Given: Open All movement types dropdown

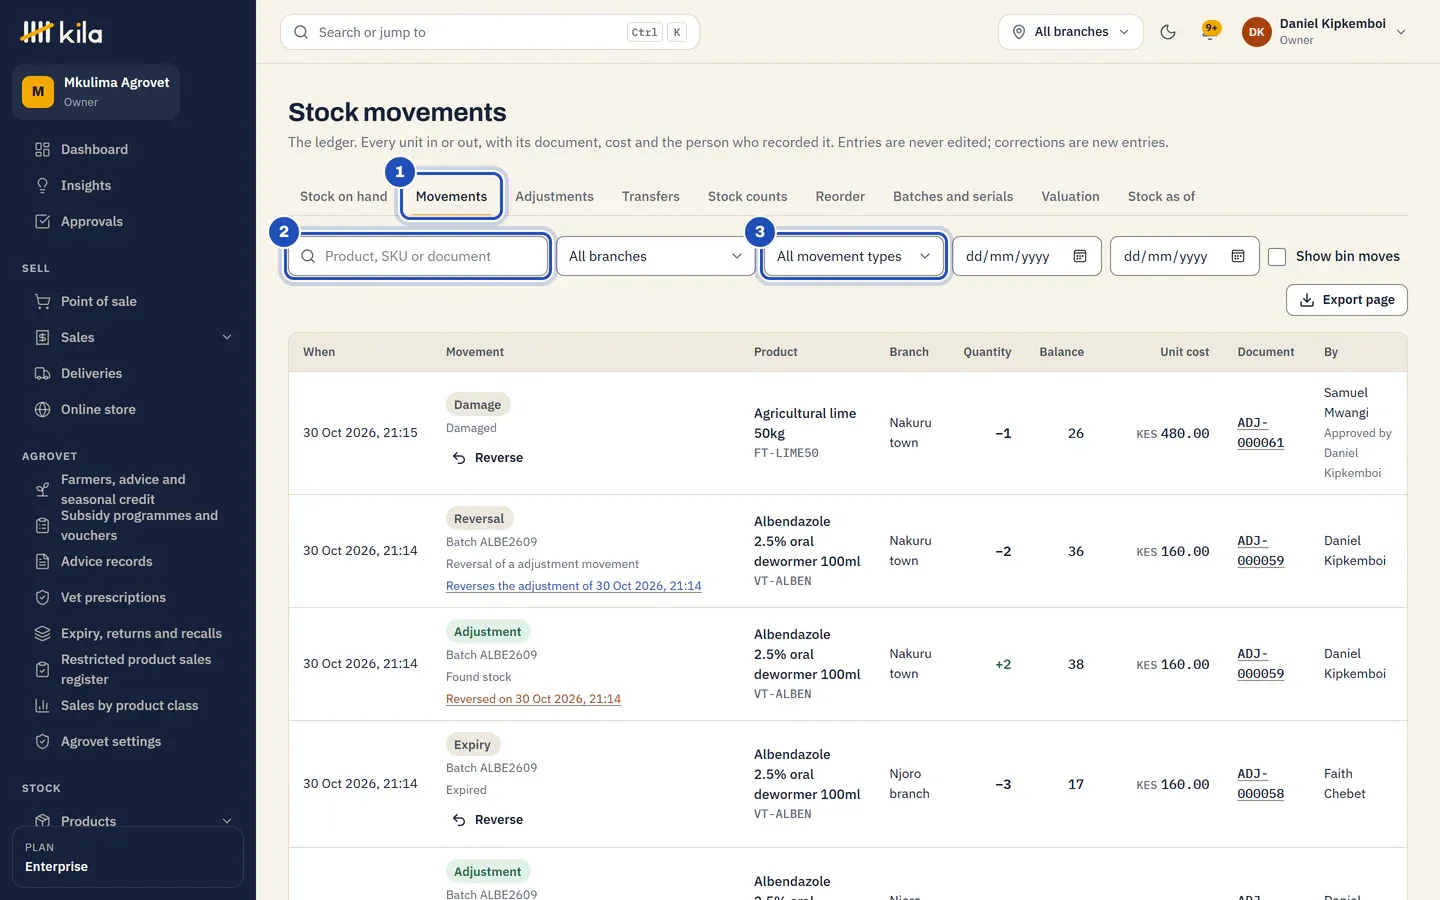Looking at the screenshot, I should pos(854,256).
